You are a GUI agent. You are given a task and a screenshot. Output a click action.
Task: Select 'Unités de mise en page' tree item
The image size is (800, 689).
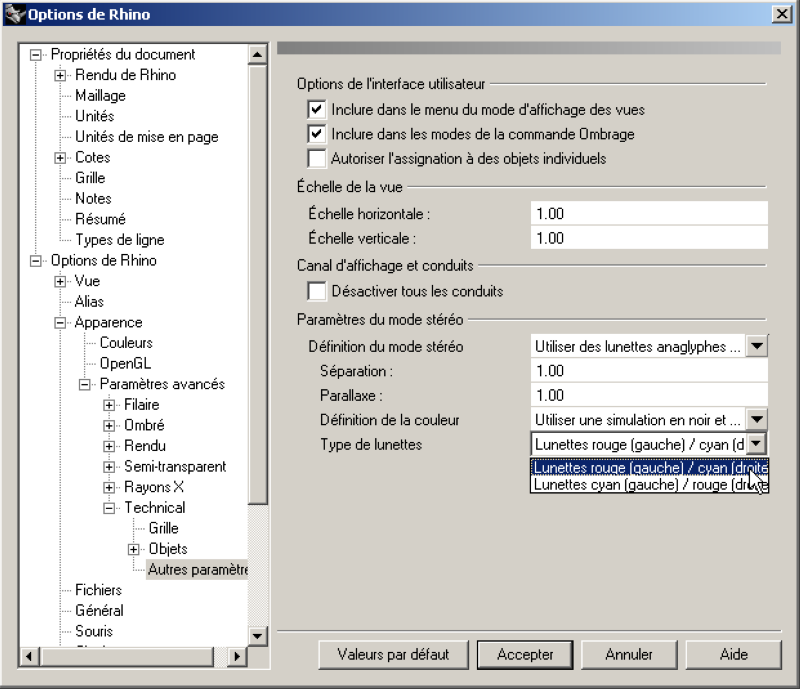coord(146,137)
